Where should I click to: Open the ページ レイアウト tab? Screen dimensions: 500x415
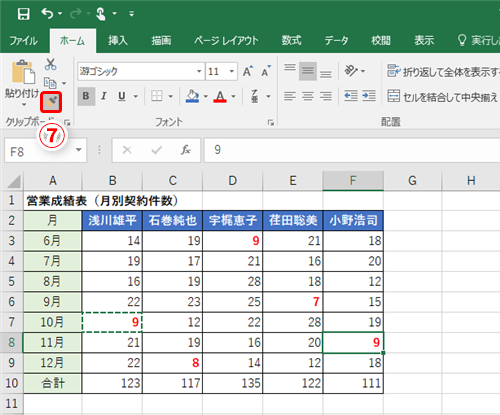click(226, 41)
